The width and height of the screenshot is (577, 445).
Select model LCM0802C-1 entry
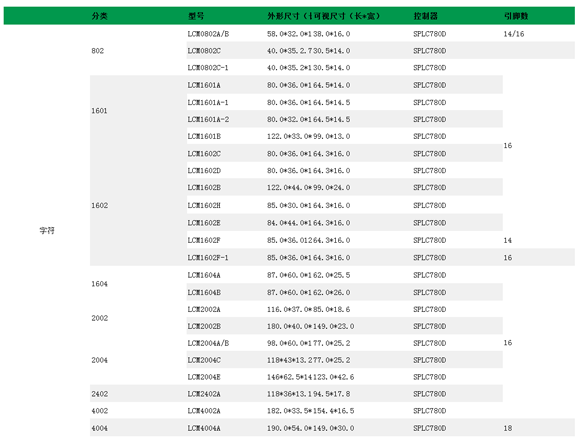coord(208,68)
